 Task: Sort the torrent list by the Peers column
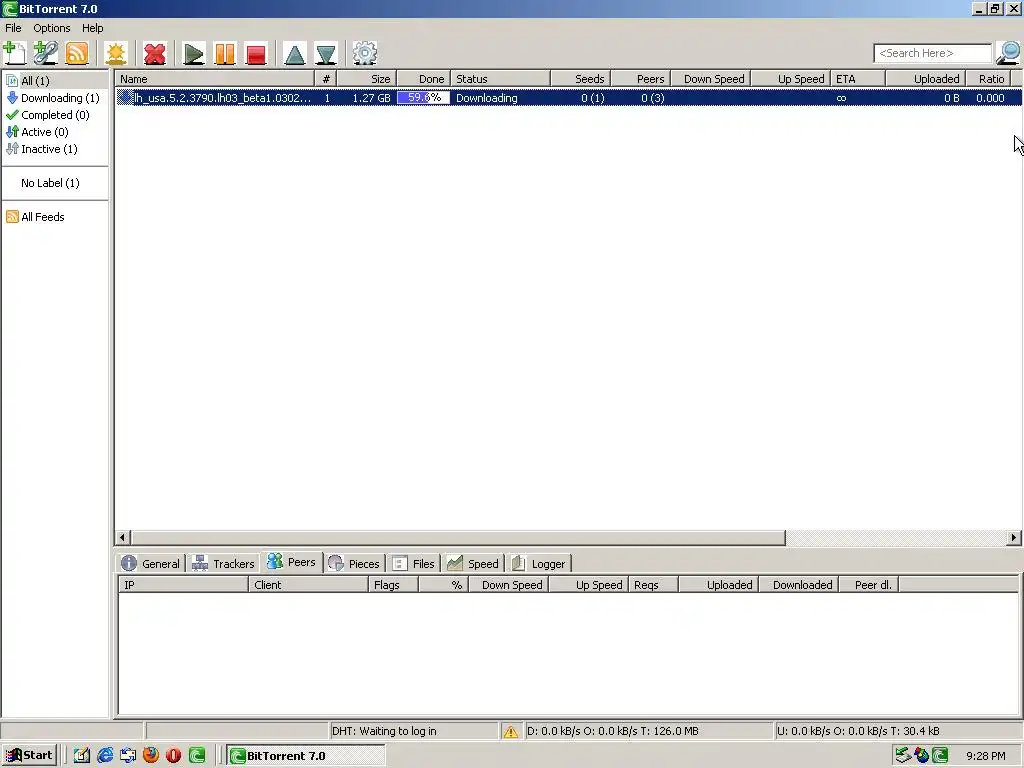(641, 79)
